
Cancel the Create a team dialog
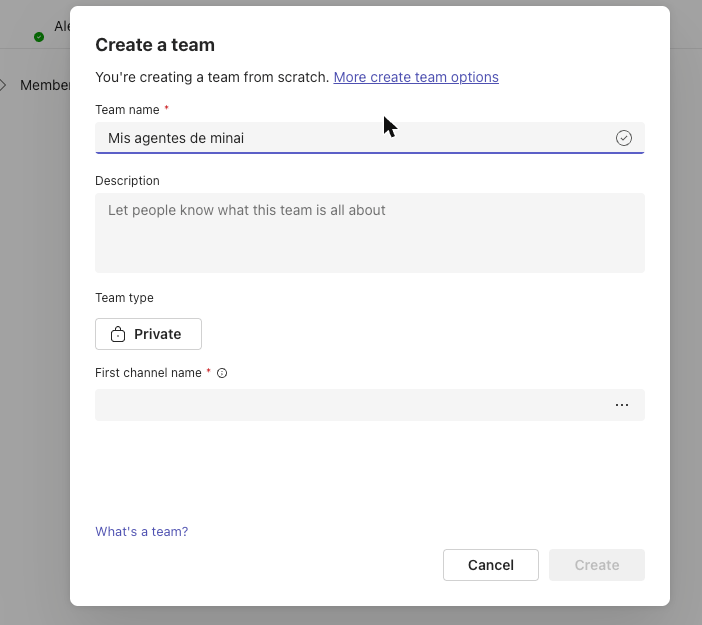[x=491, y=565]
